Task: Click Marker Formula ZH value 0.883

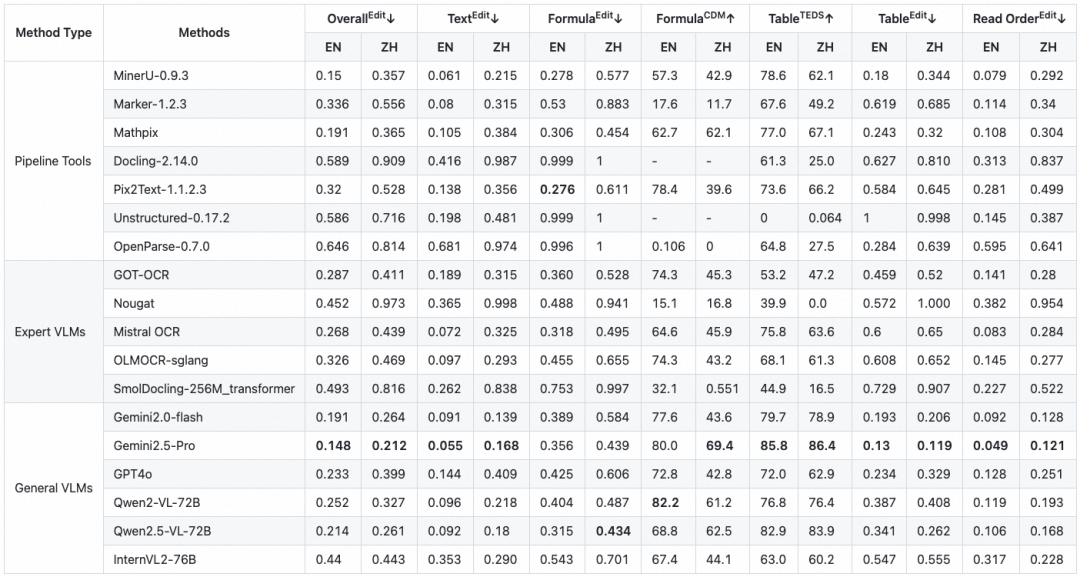Action: 612,104
